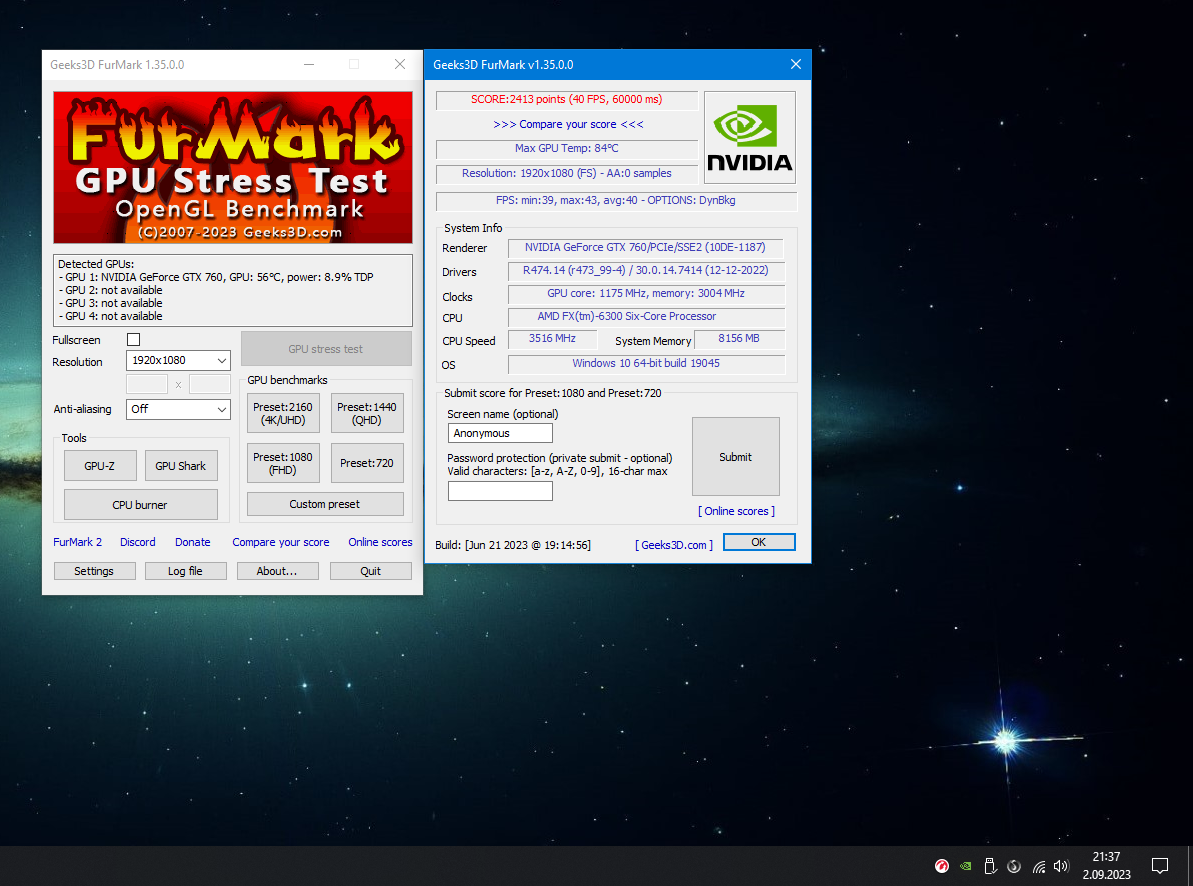Screen dimensions: 1193x886
Task: Click the USB safely remove tray icon
Action: [990, 866]
